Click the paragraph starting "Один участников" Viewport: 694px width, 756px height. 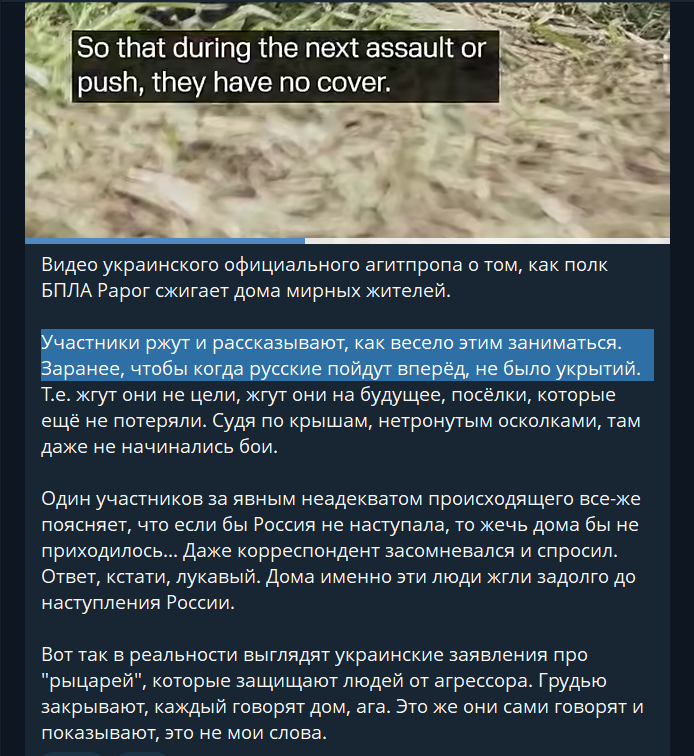341,550
